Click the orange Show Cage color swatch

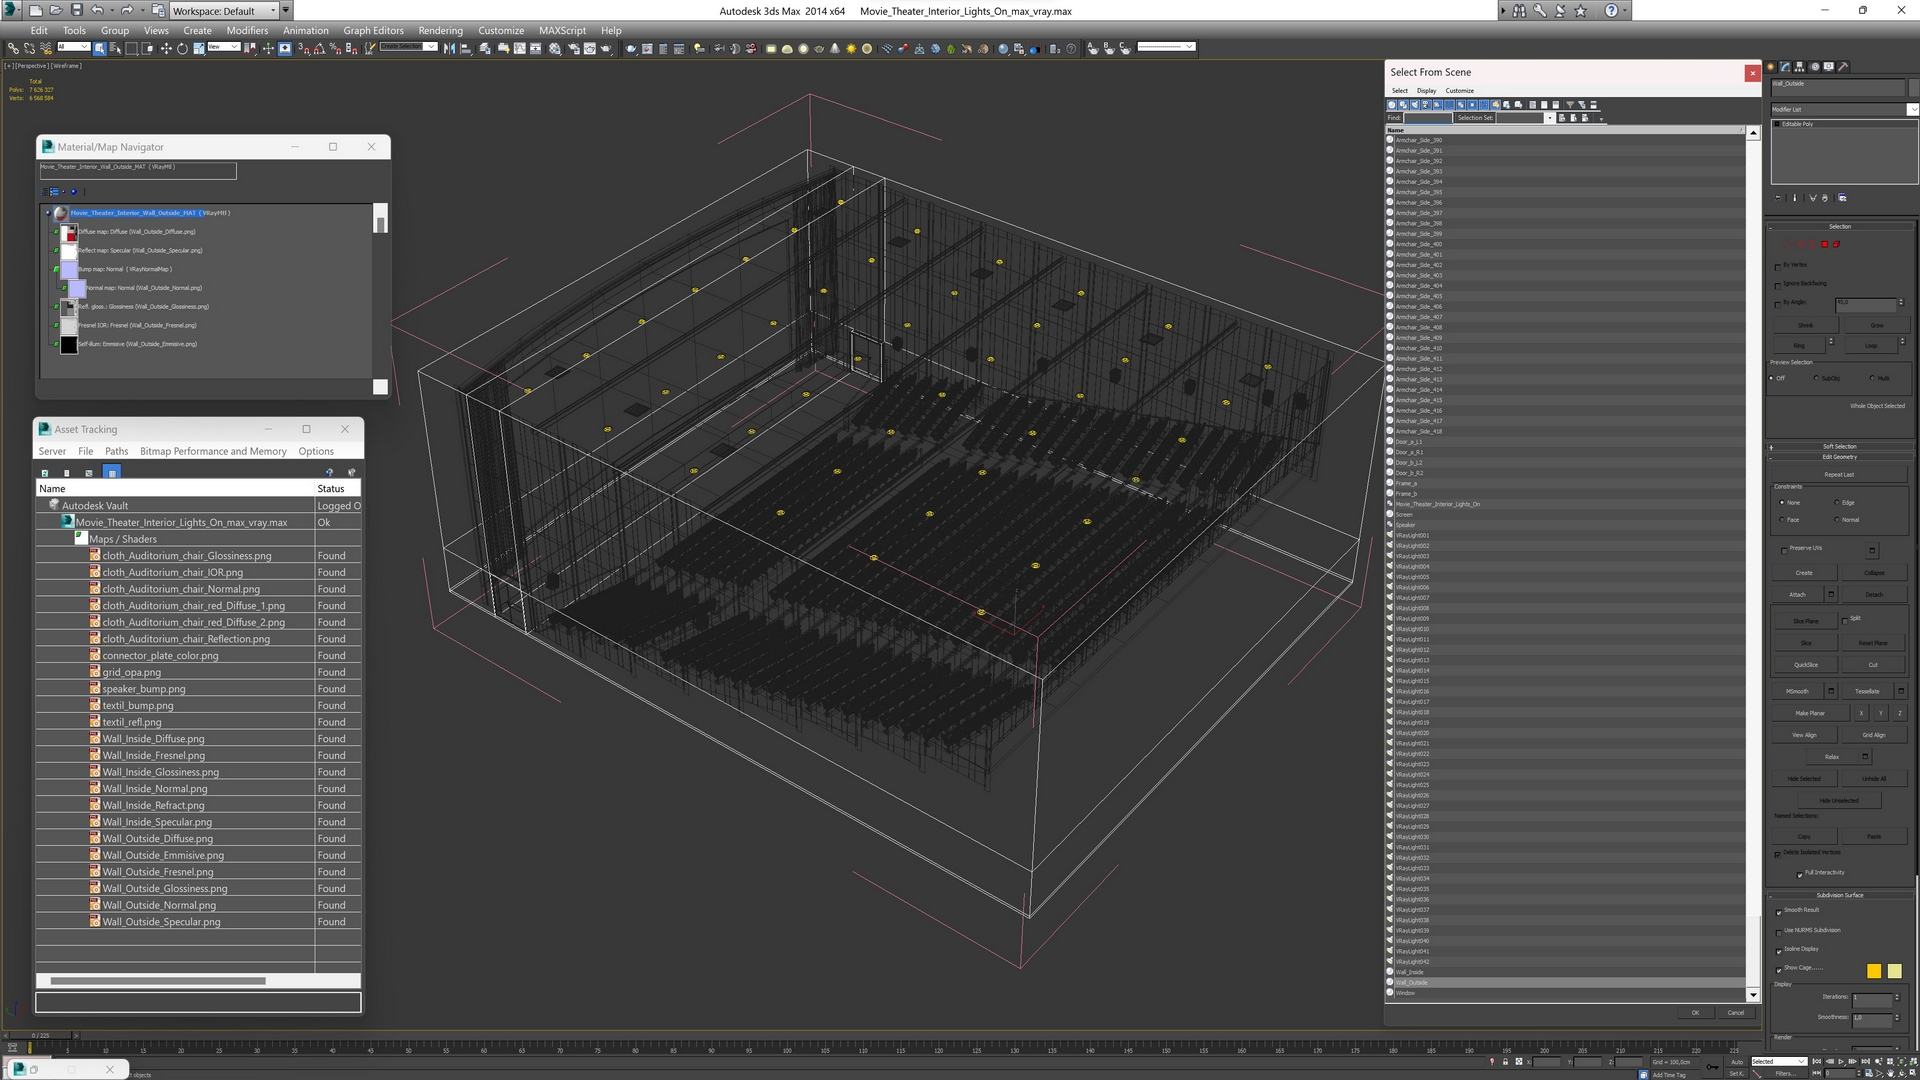click(1873, 971)
